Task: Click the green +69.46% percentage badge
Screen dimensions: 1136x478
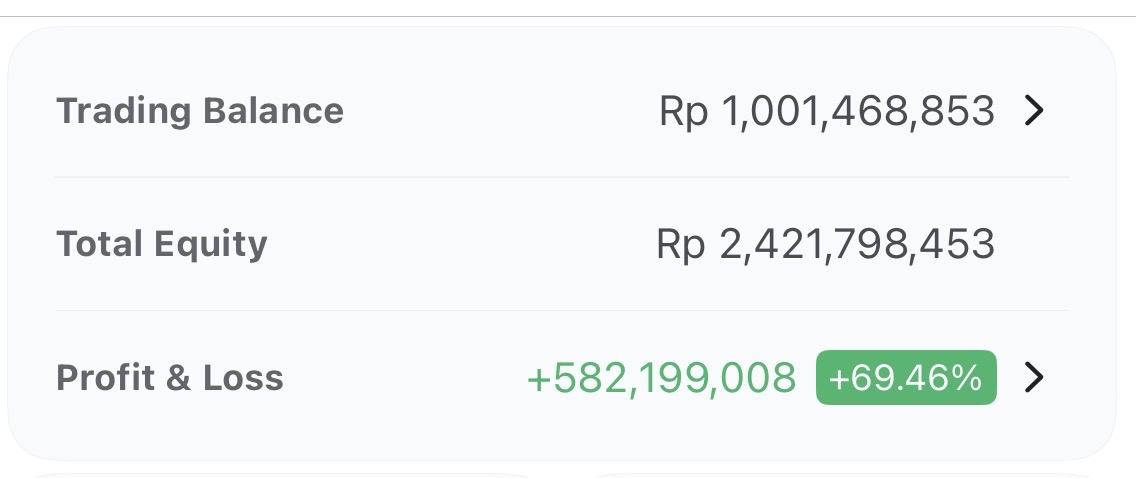Action: click(906, 378)
